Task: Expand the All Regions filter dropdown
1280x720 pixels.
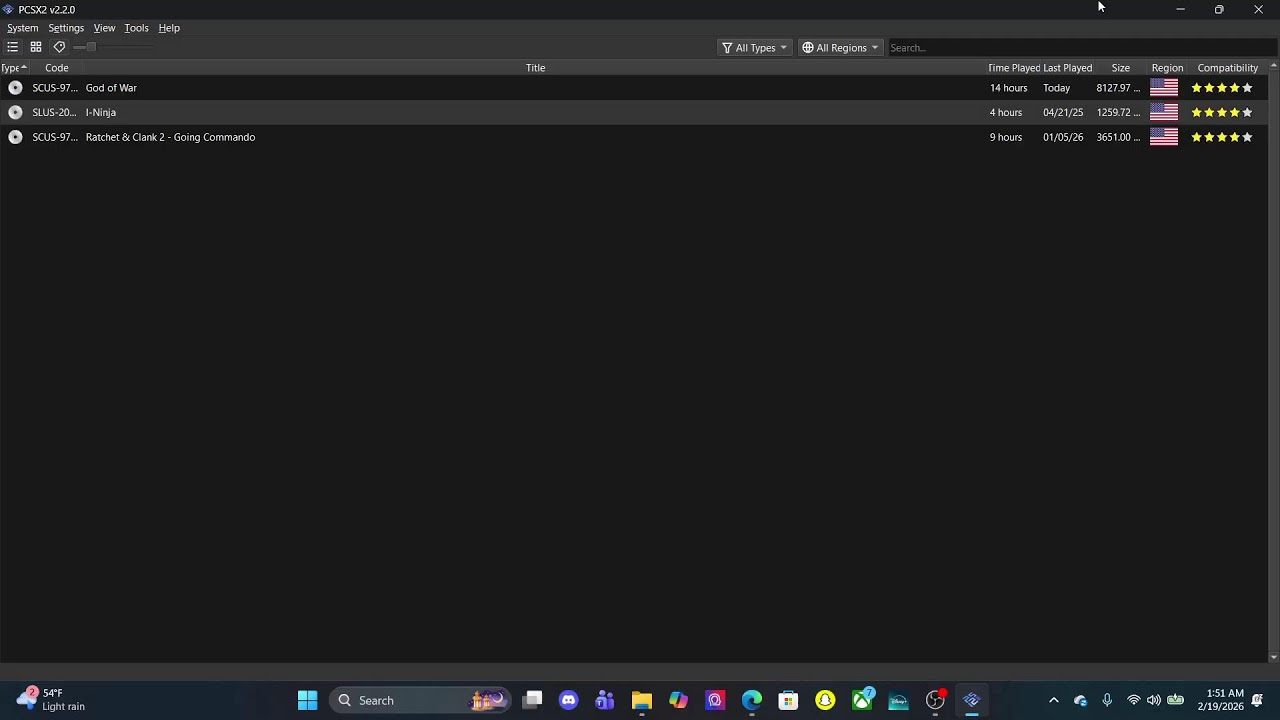Action: coord(840,47)
